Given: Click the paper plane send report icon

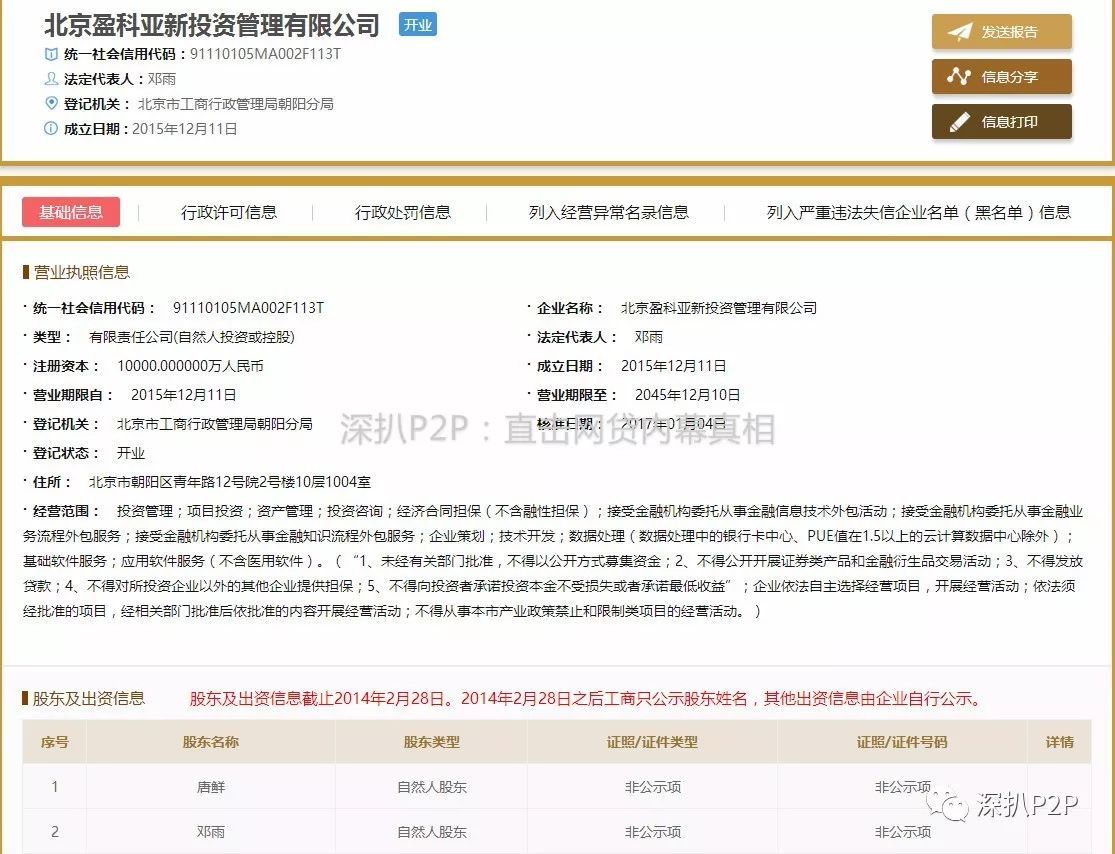Looking at the screenshot, I should point(960,32).
